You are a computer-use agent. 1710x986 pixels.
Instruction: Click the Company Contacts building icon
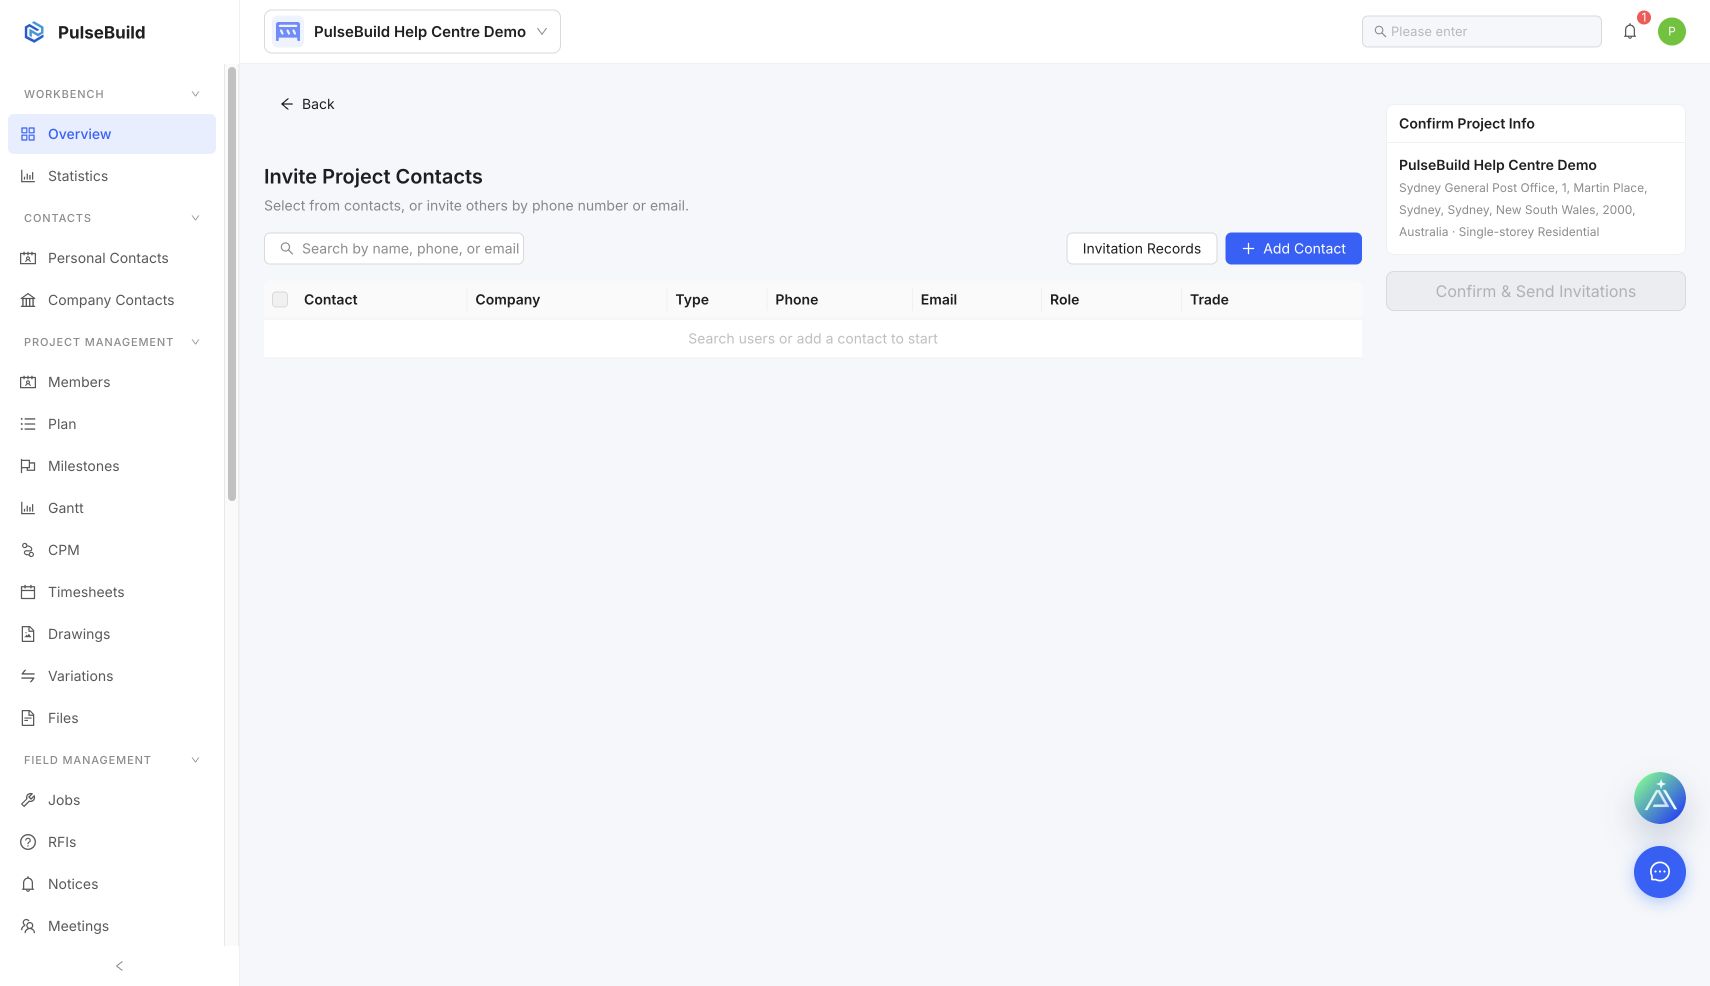click(x=28, y=300)
